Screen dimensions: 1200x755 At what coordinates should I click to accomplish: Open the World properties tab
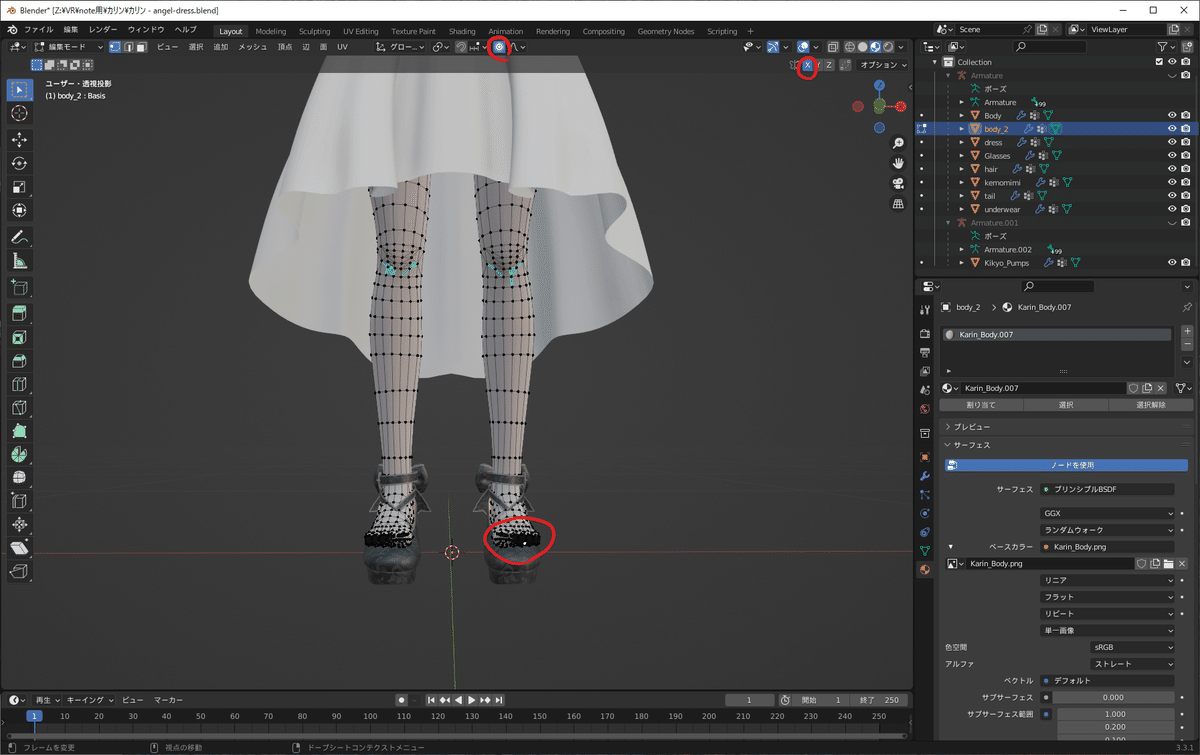tap(925, 408)
